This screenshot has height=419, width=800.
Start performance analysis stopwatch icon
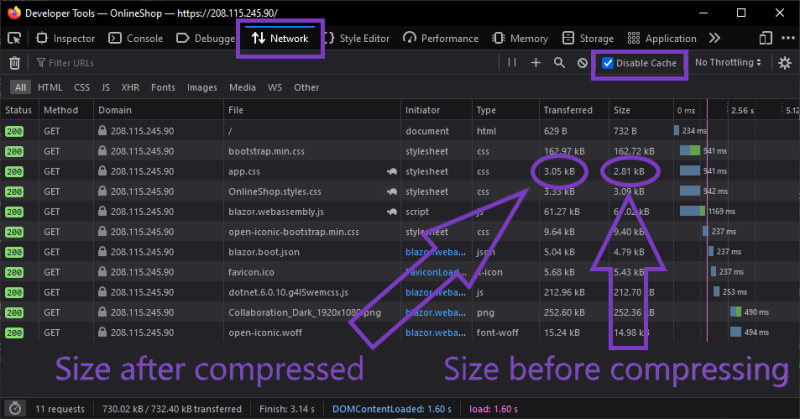(x=15, y=408)
